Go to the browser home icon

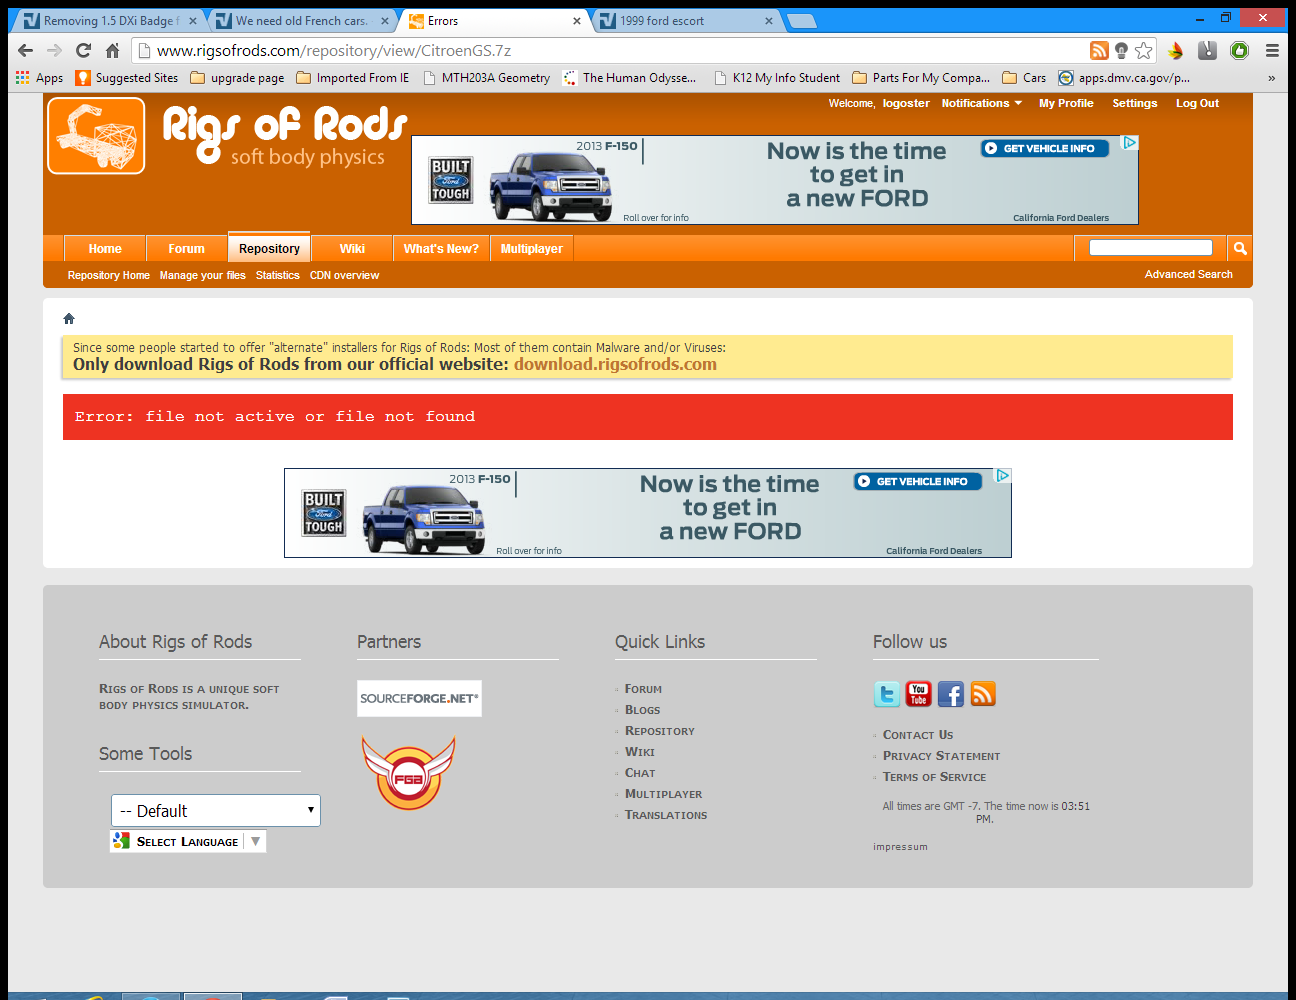(x=112, y=51)
